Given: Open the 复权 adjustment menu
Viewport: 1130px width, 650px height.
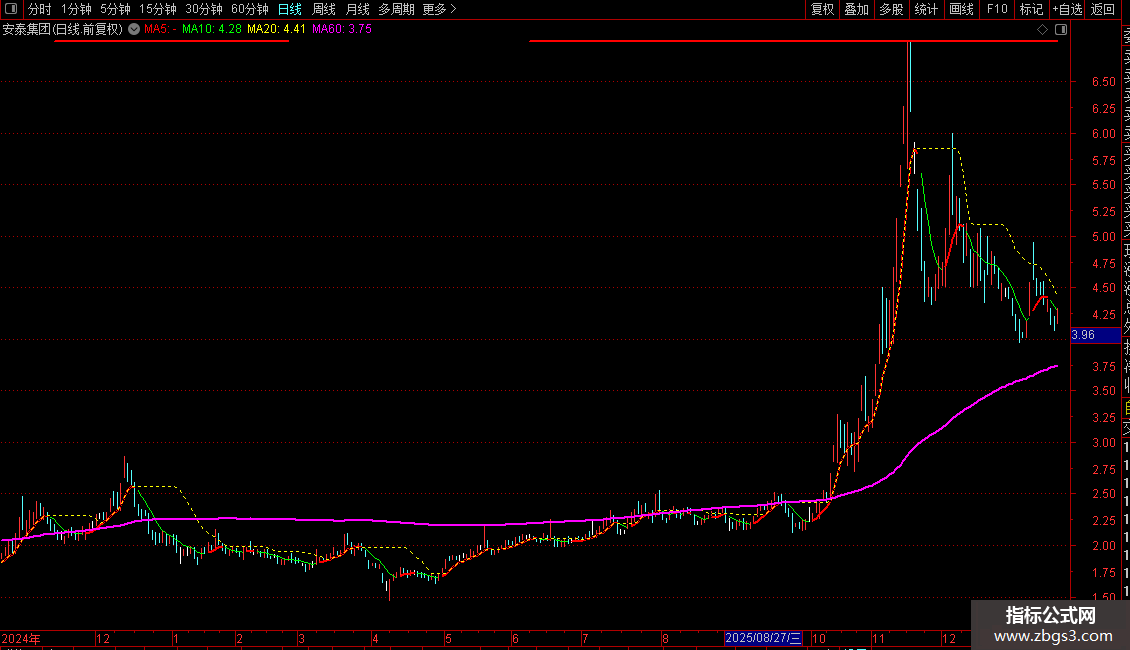Looking at the screenshot, I should 822,9.
